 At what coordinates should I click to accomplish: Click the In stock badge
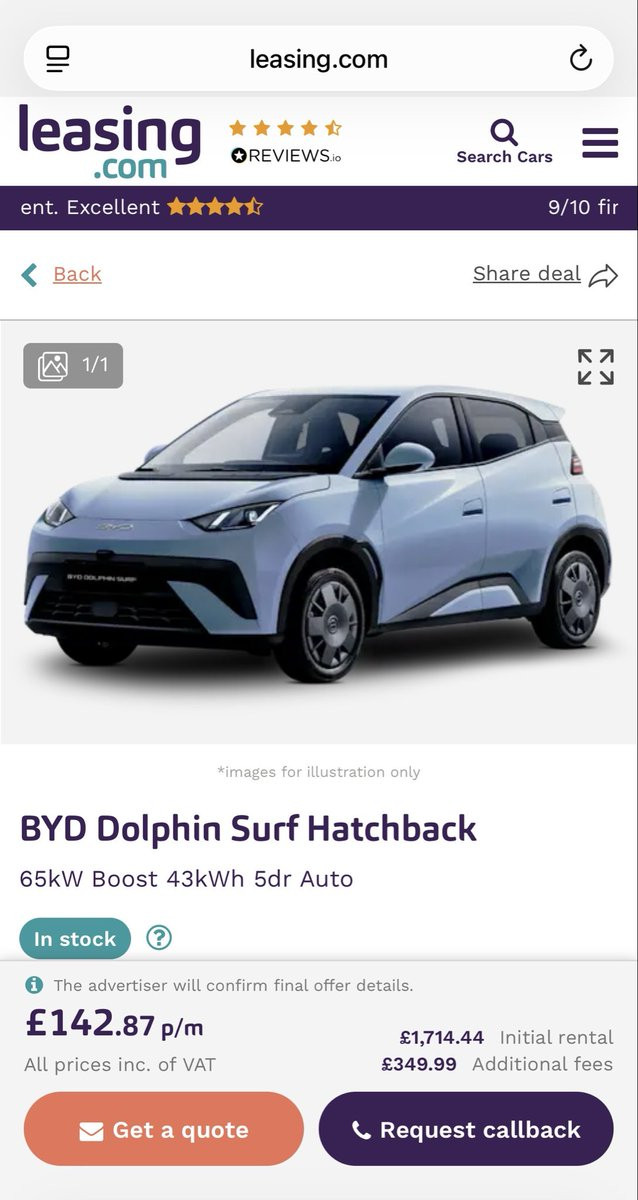point(75,939)
